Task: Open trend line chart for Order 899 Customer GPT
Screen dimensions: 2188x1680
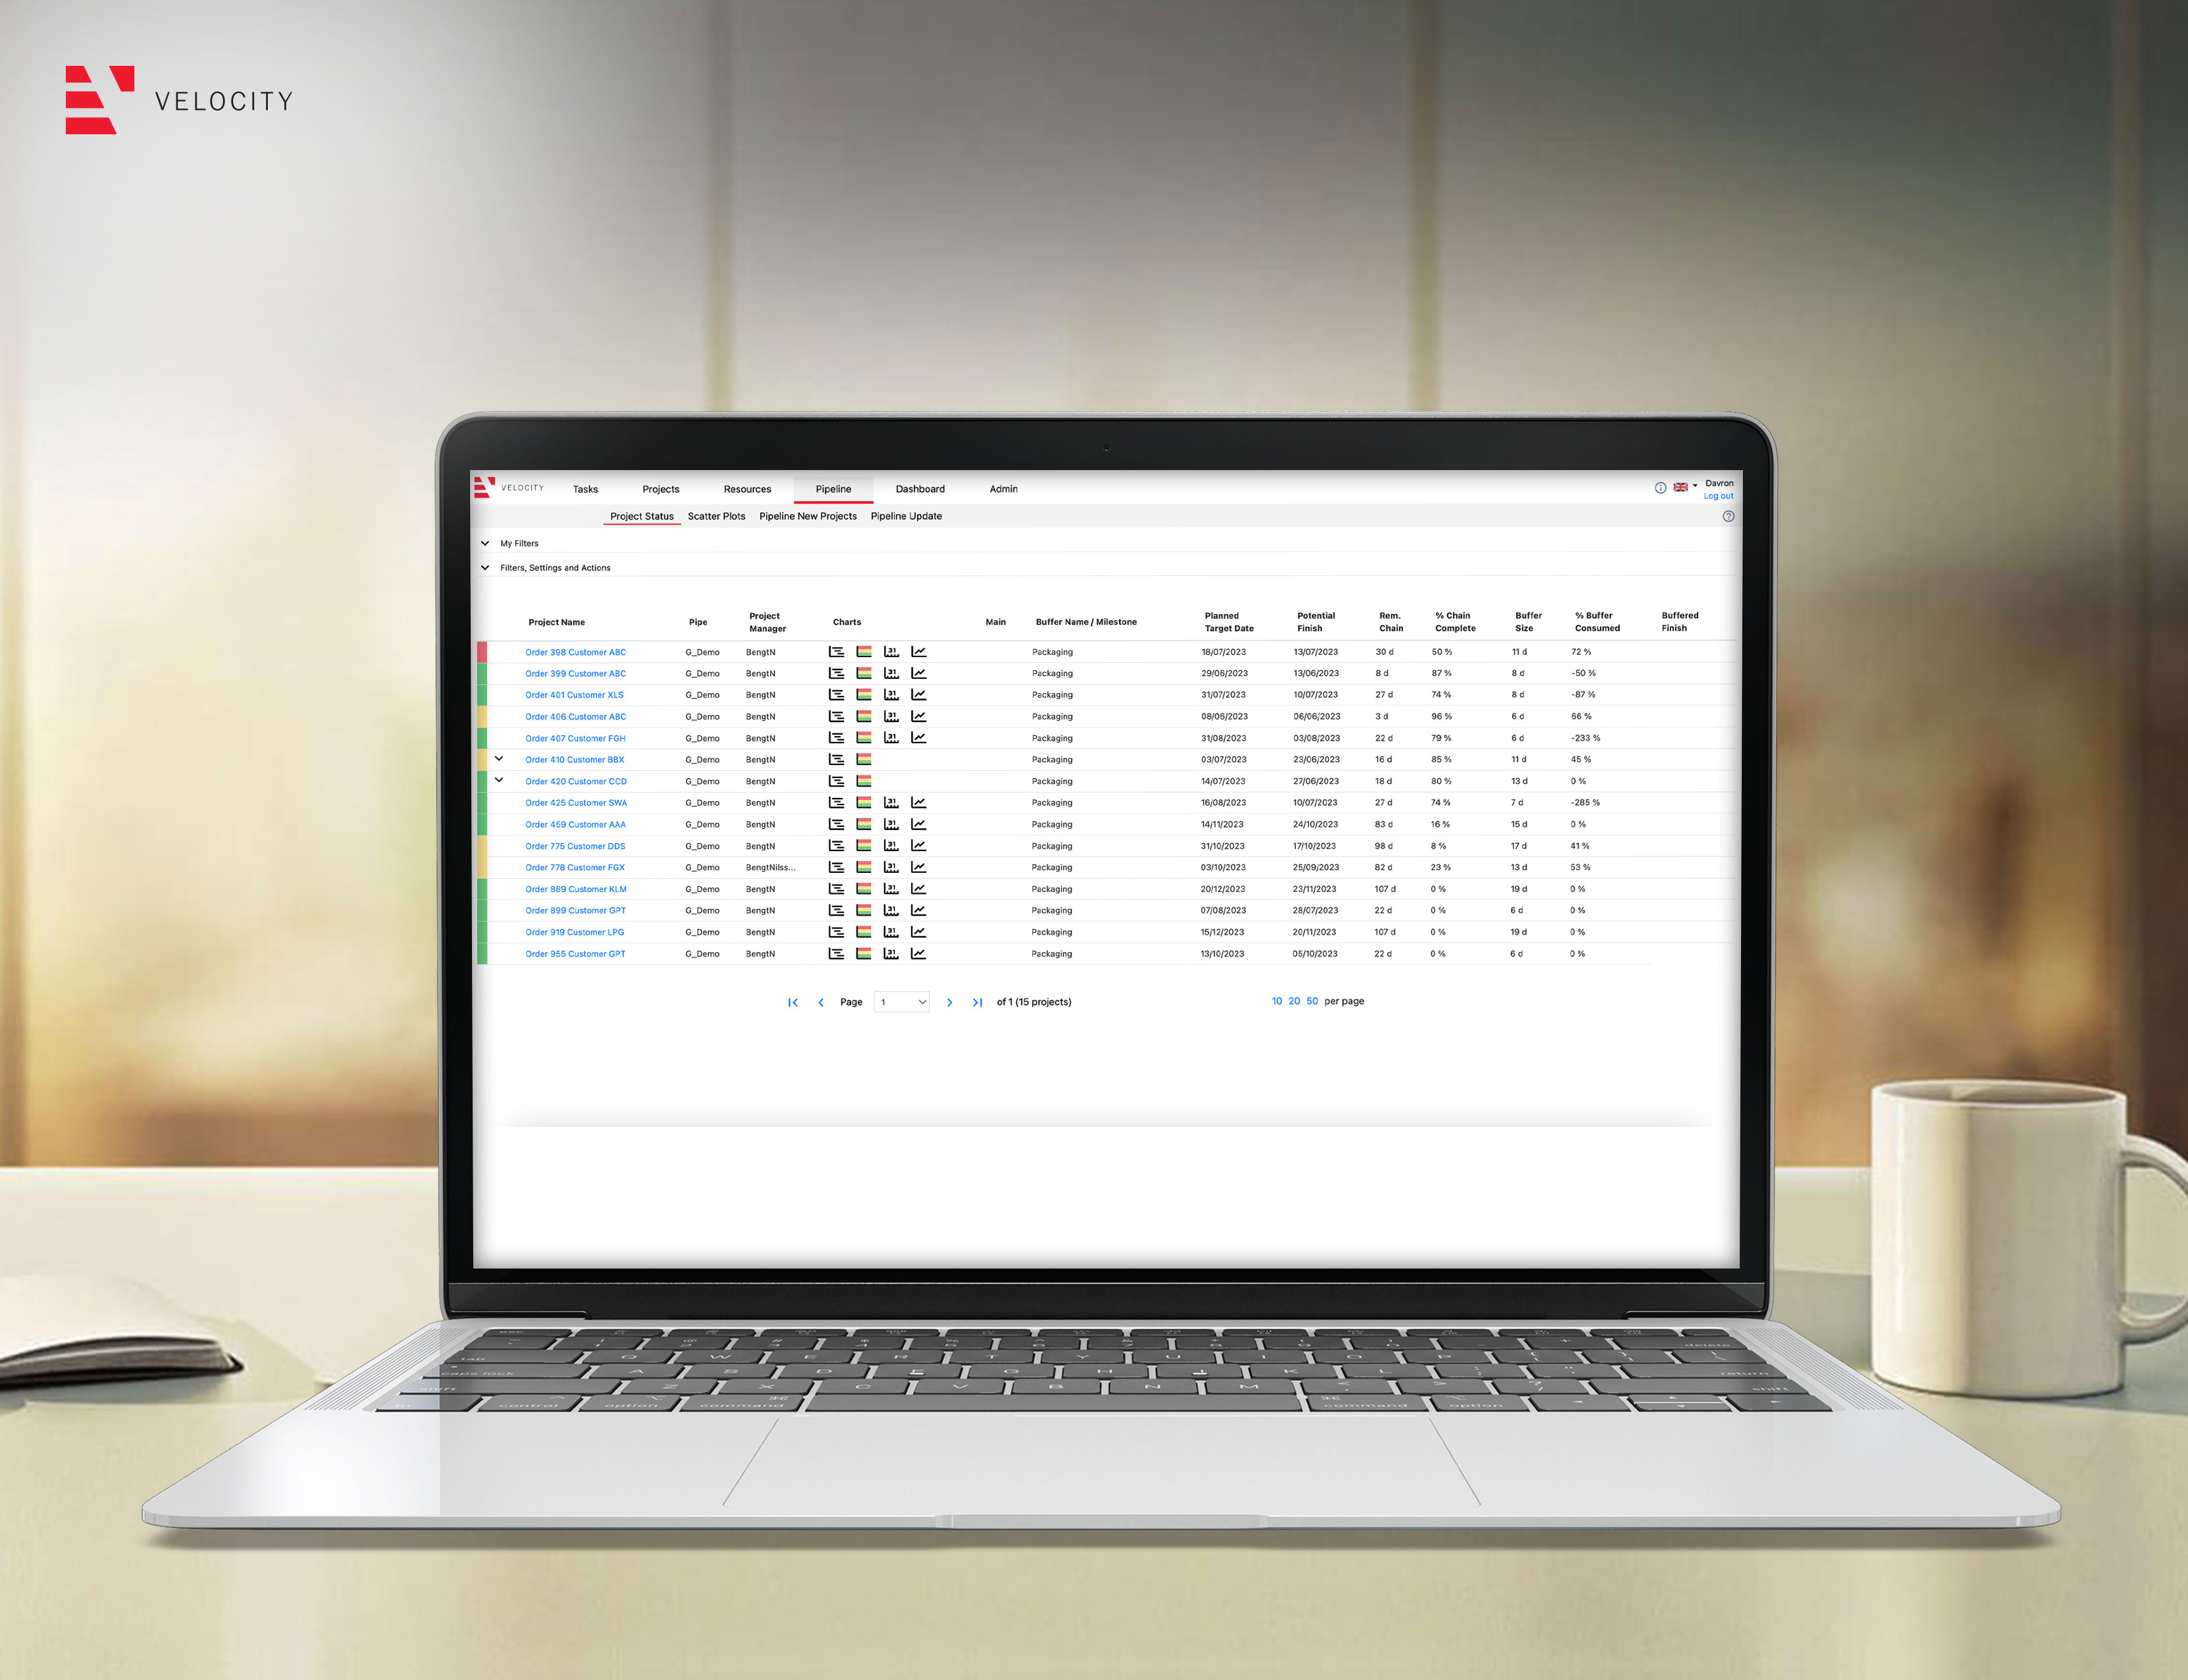Action: click(918, 910)
